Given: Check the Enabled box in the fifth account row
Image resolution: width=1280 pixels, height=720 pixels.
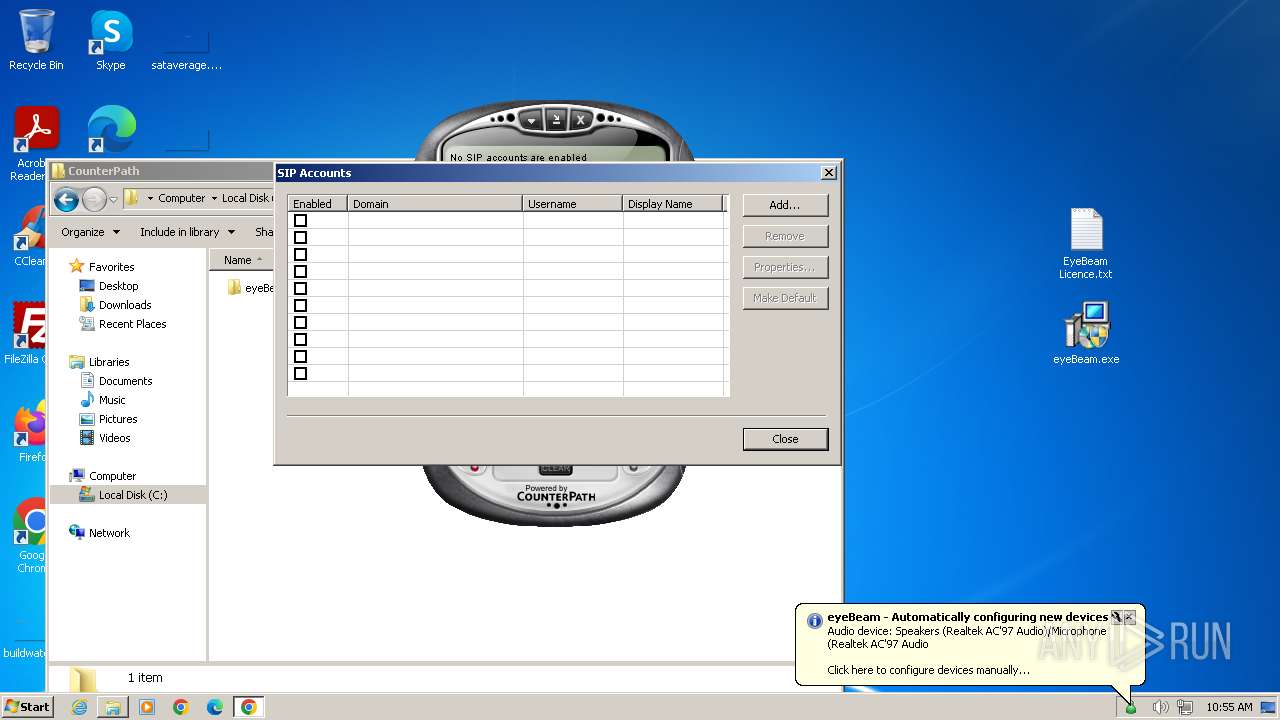Looking at the screenshot, I should pos(300,288).
